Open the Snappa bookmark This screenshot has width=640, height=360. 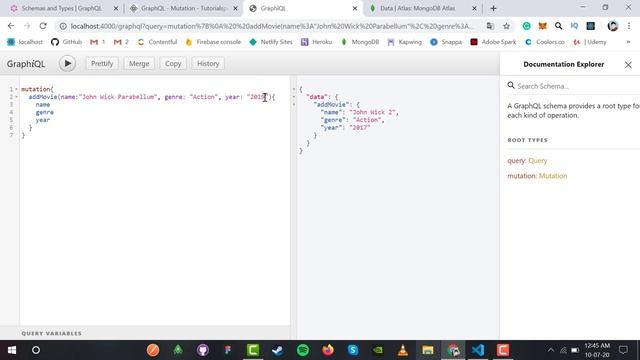(446, 42)
